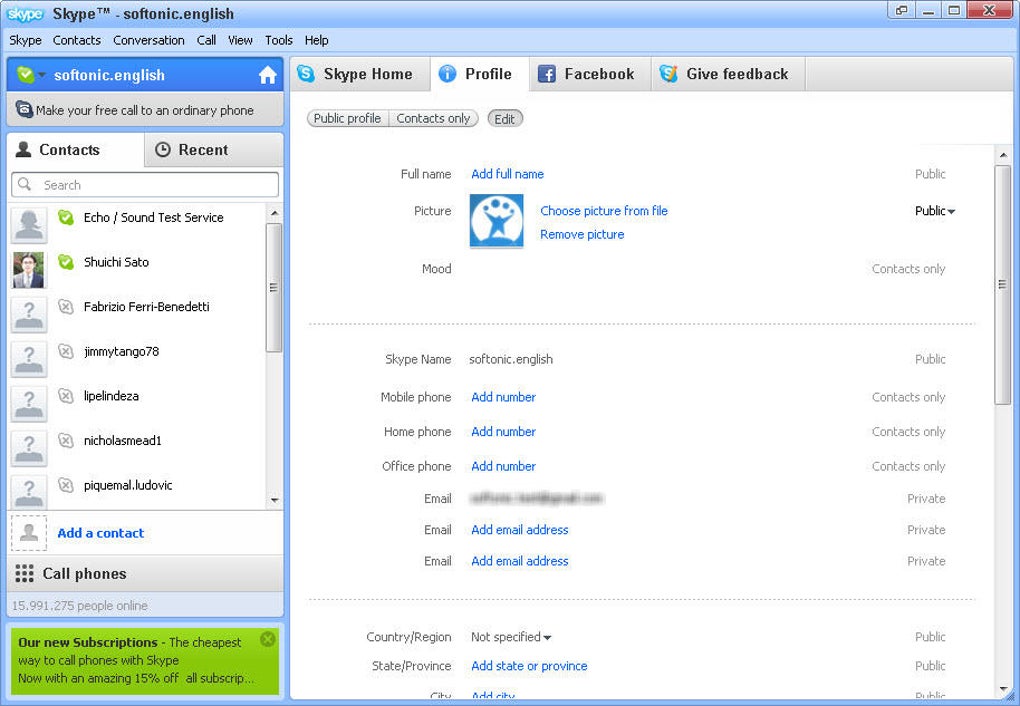The height and width of the screenshot is (706, 1020).
Task: Click the profile picture avatar image
Action: coord(496,221)
